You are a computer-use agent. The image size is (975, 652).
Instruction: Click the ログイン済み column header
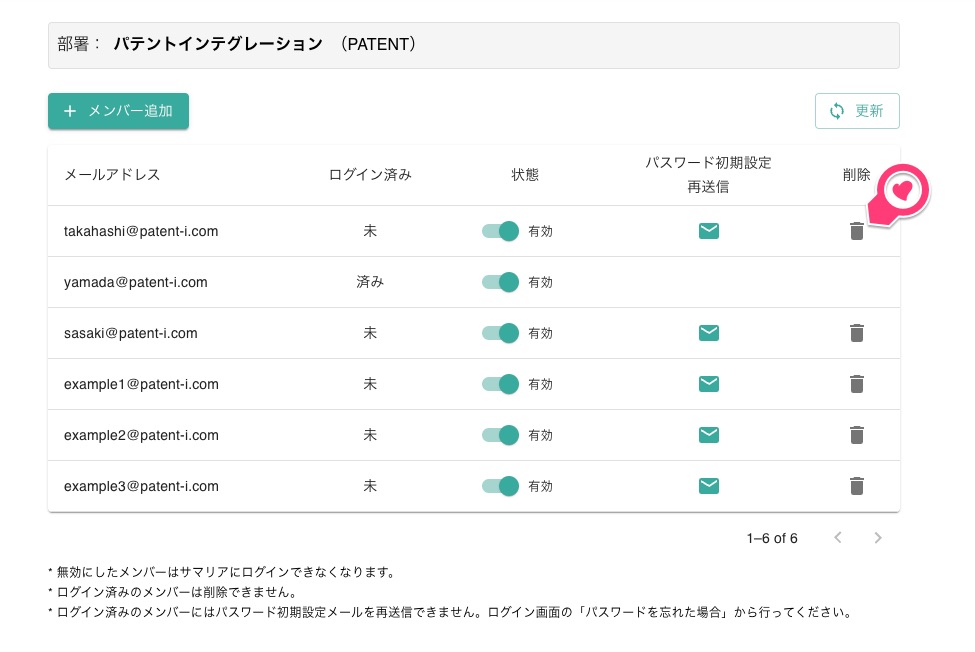pos(370,175)
